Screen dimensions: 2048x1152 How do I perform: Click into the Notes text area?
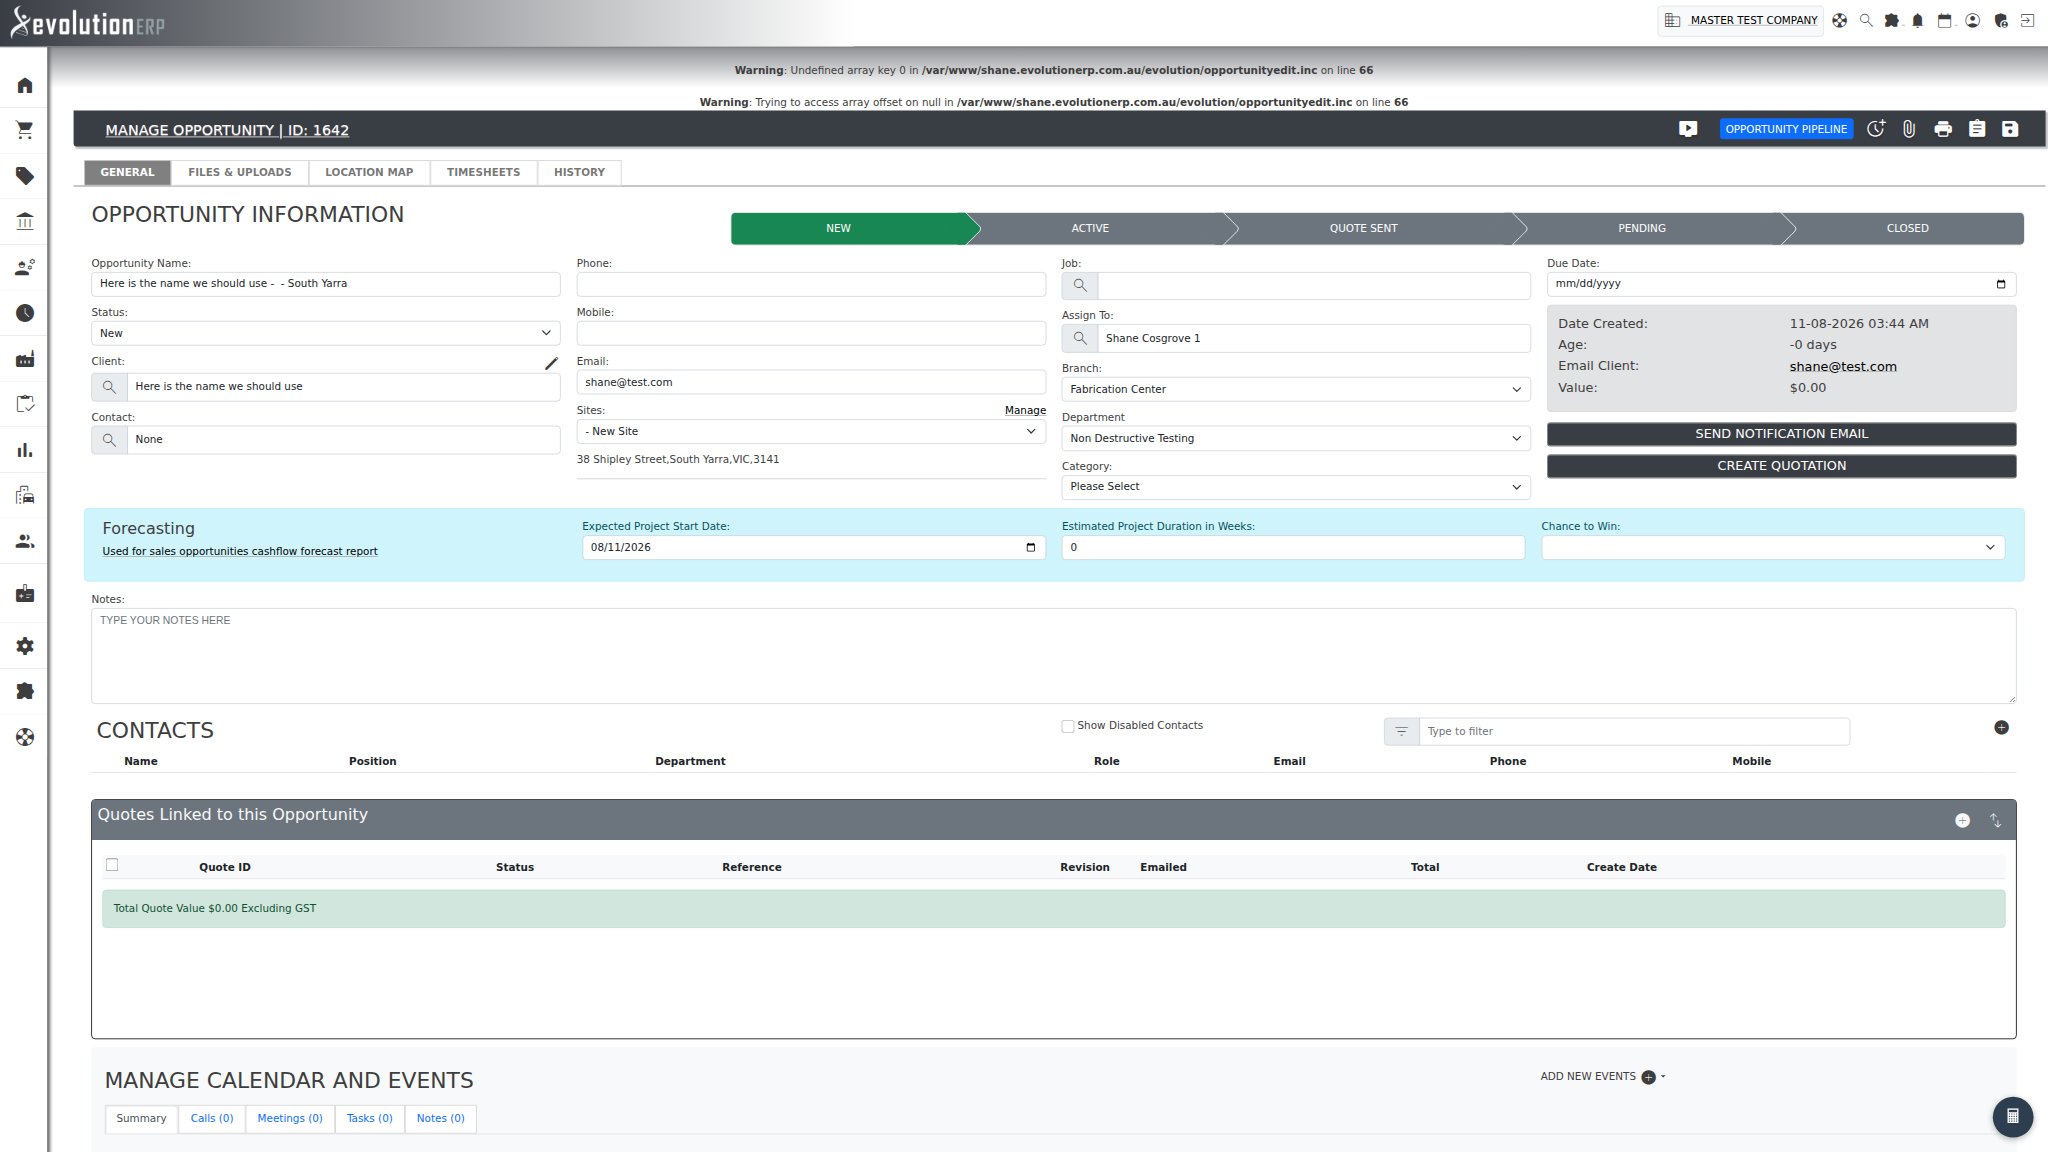tap(1053, 655)
